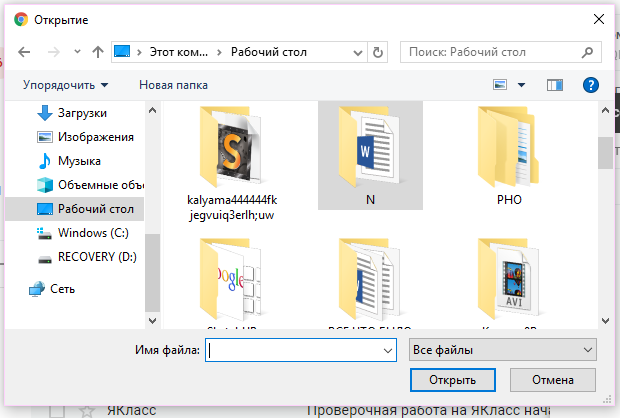Screen dimensions: 620x418
Task: Select the bottom-row folder with Word documents
Action: 370,279
